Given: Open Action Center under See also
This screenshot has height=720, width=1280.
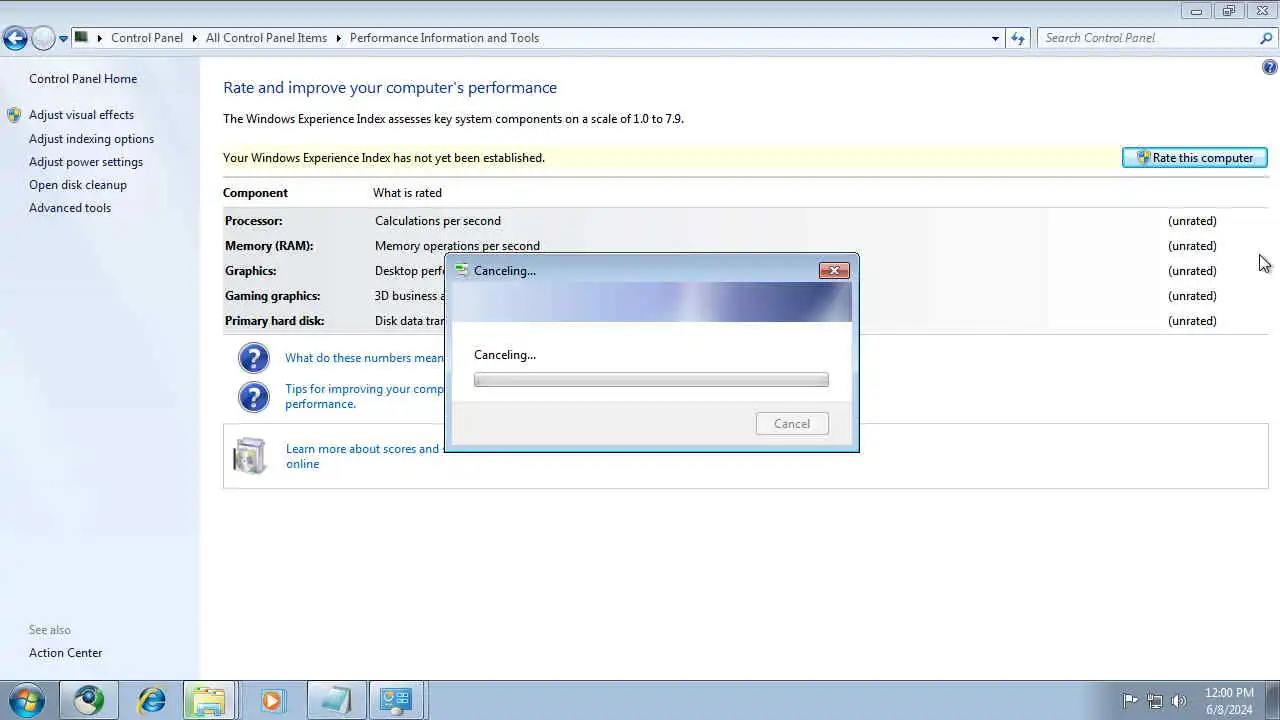Looking at the screenshot, I should click(66, 653).
